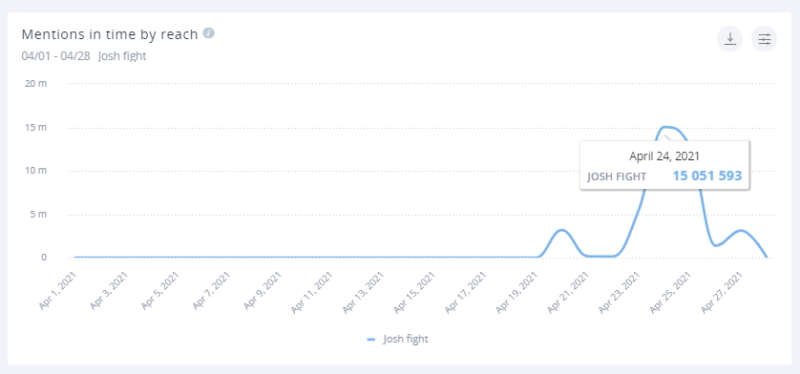
Task: Click the info icon beside the chart title
Action: click(x=208, y=33)
